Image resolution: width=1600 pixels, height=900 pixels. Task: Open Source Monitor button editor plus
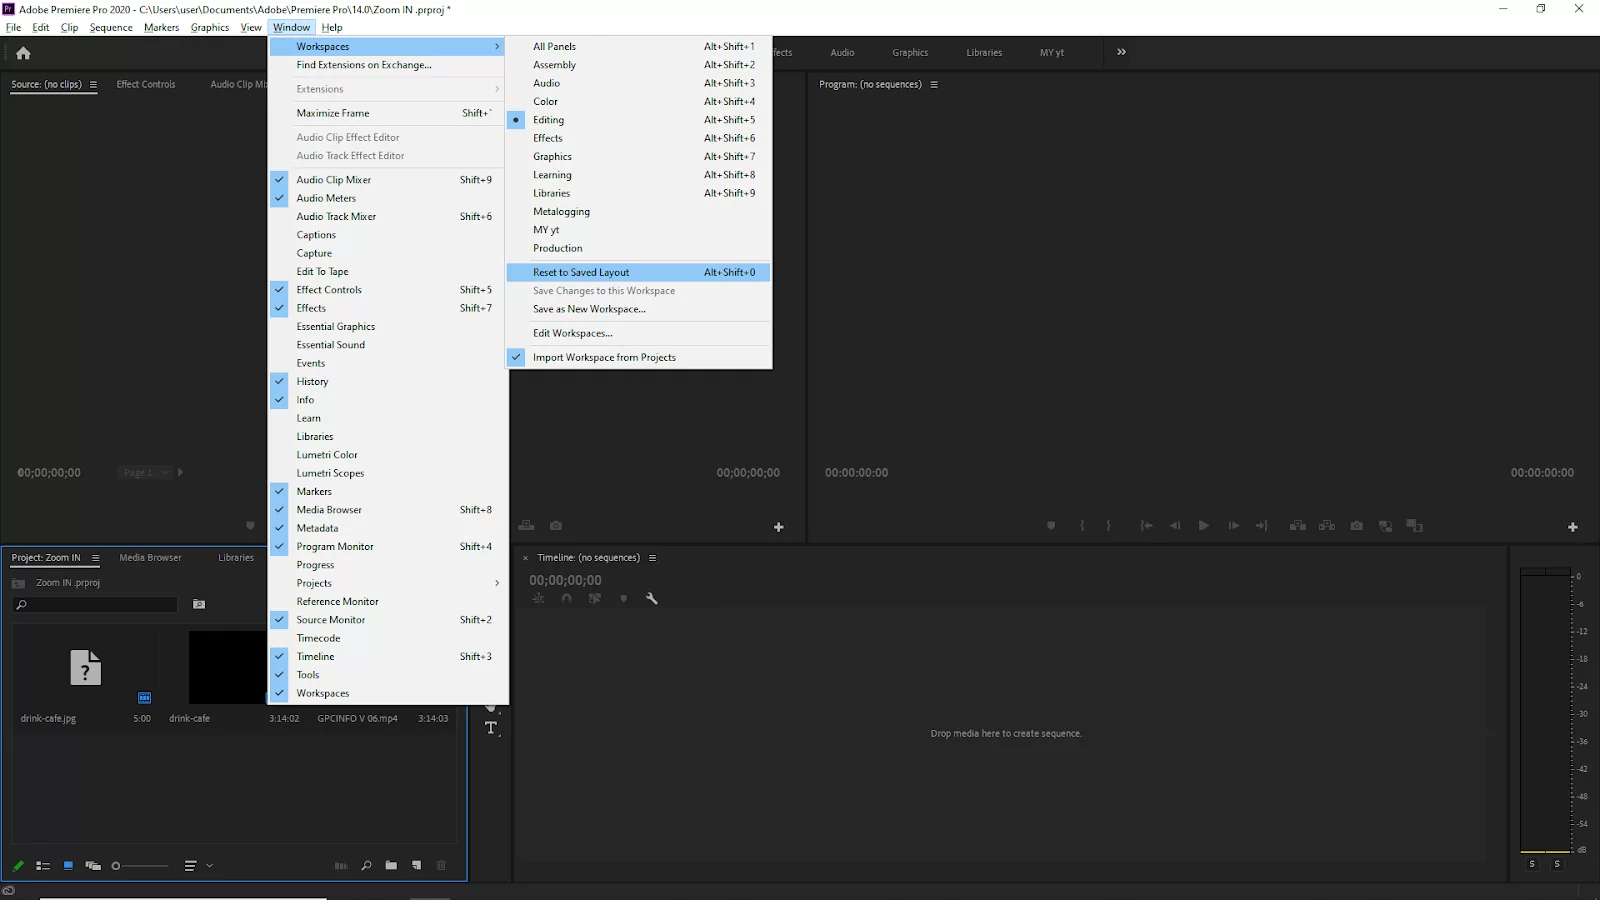coord(779,527)
